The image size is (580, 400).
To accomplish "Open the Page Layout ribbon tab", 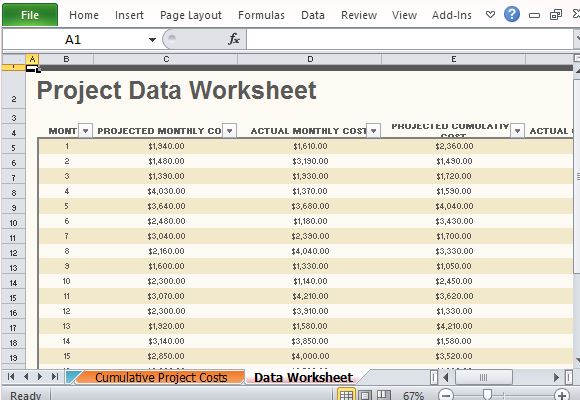I will click(191, 15).
